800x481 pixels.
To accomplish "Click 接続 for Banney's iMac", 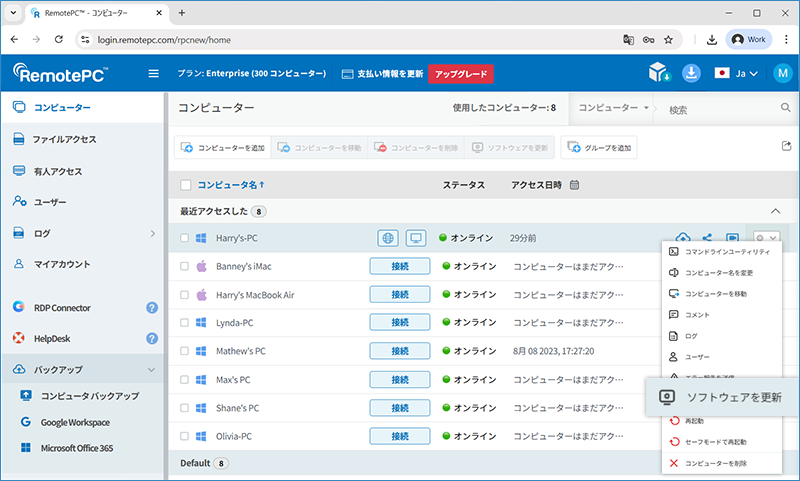I will click(400, 266).
